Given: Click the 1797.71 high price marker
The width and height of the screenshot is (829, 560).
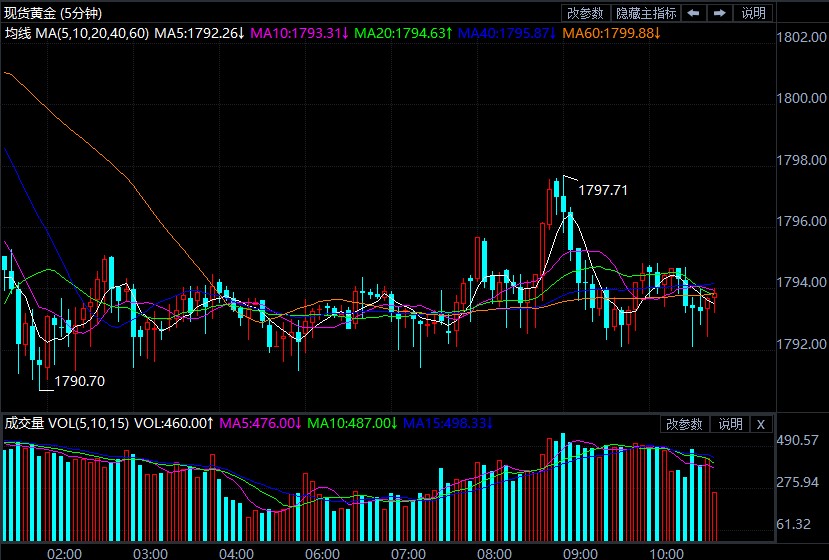Looking at the screenshot, I should 603,190.
